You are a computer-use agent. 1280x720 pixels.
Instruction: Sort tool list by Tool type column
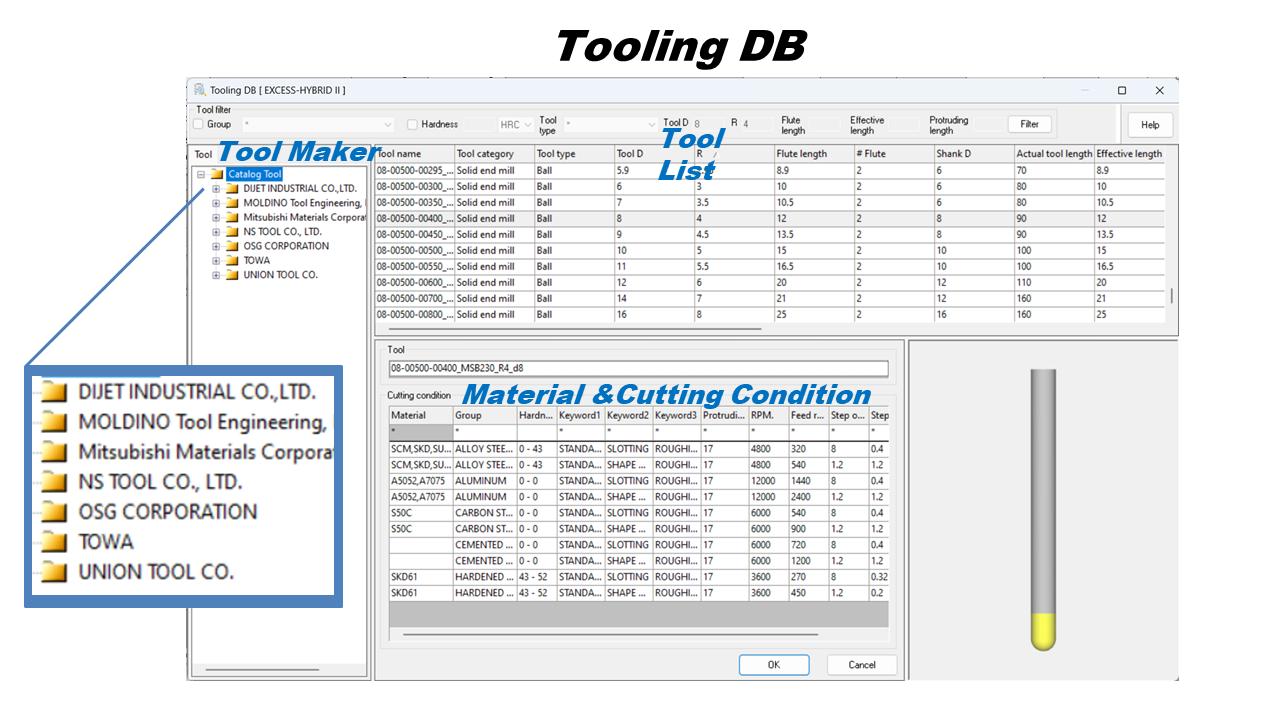(x=574, y=154)
